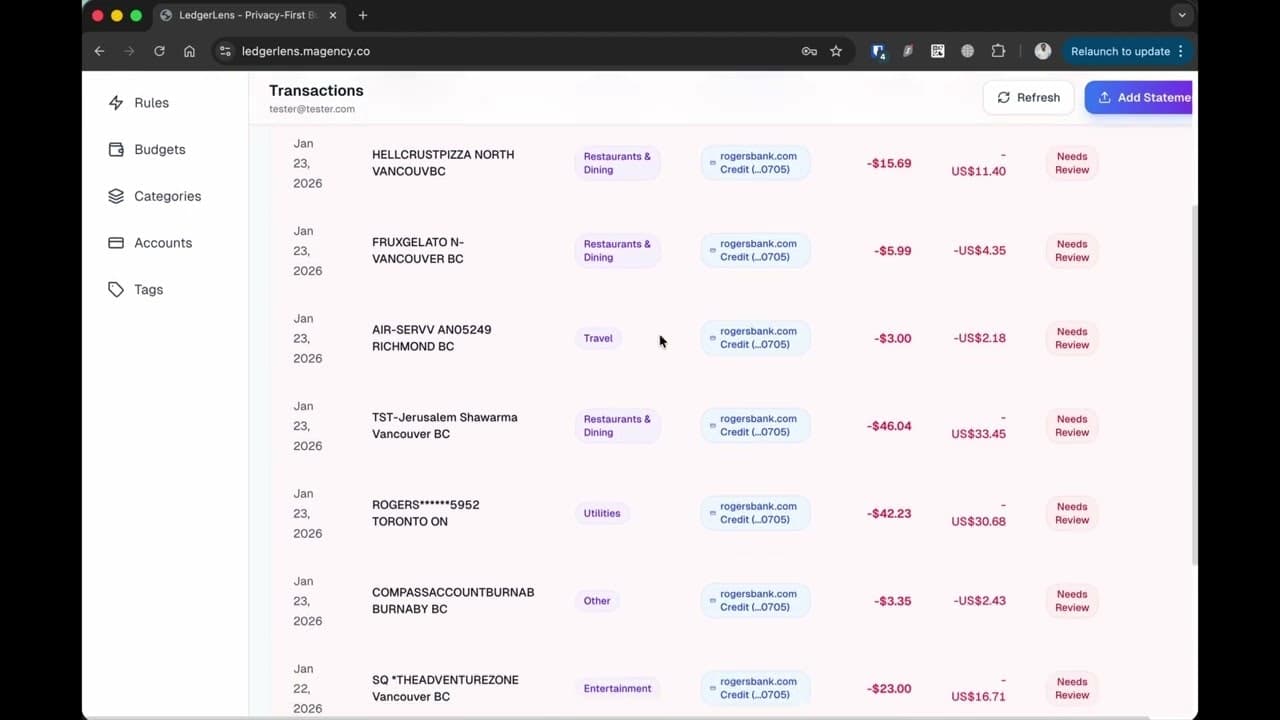Image resolution: width=1280 pixels, height=720 pixels.
Task: Open the Tags section
Action: pyautogui.click(x=148, y=289)
